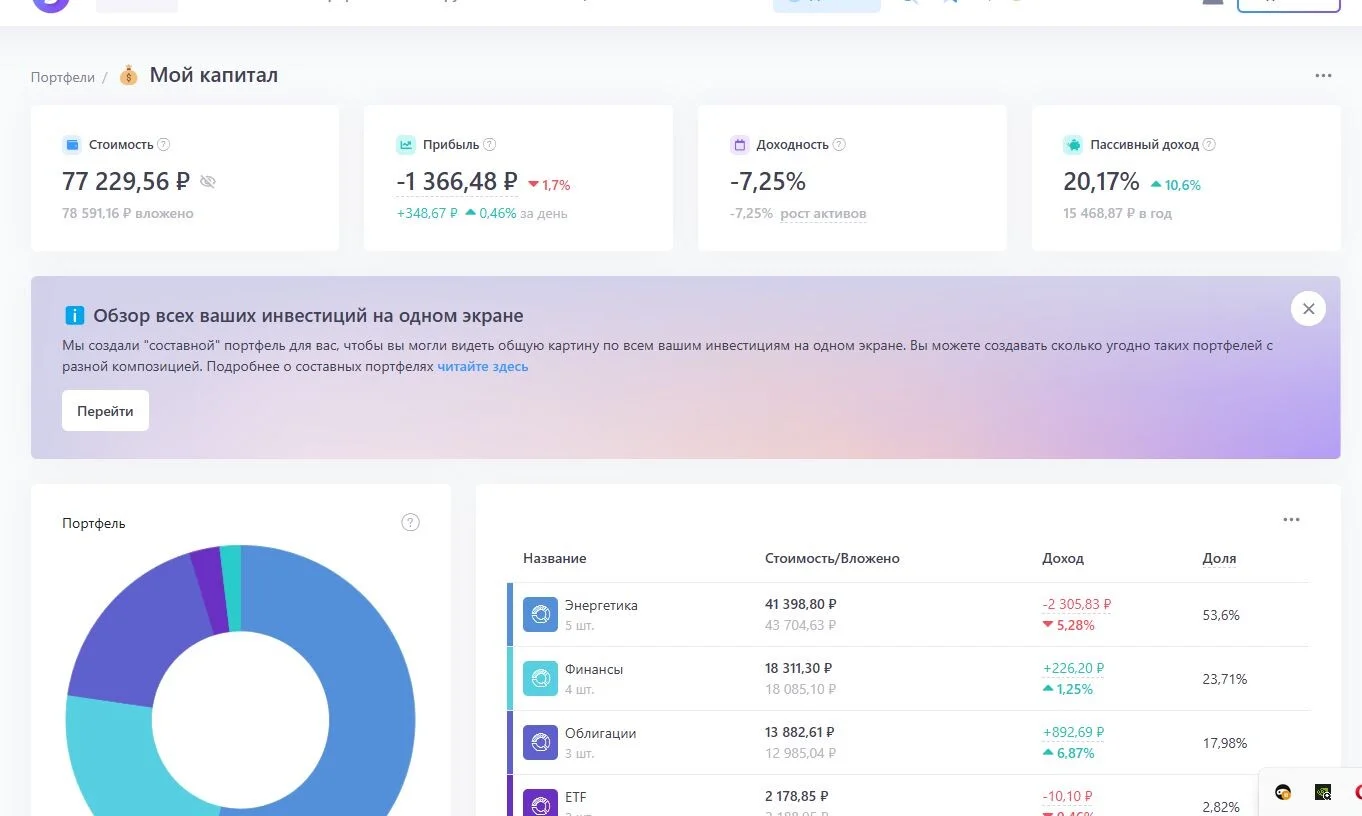Toggle the crossed-eye icon to hide portfolio value
The width and height of the screenshot is (1362, 816).
pos(208,181)
